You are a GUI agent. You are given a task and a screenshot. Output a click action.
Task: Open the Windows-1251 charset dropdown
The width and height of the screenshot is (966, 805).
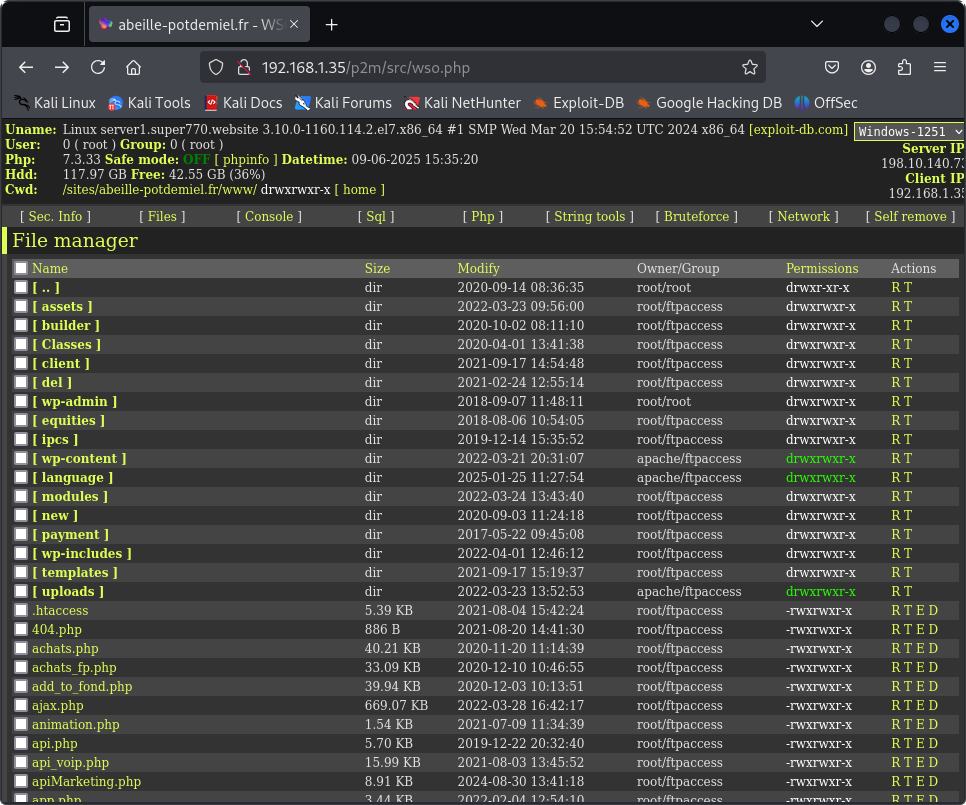click(x=909, y=132)
